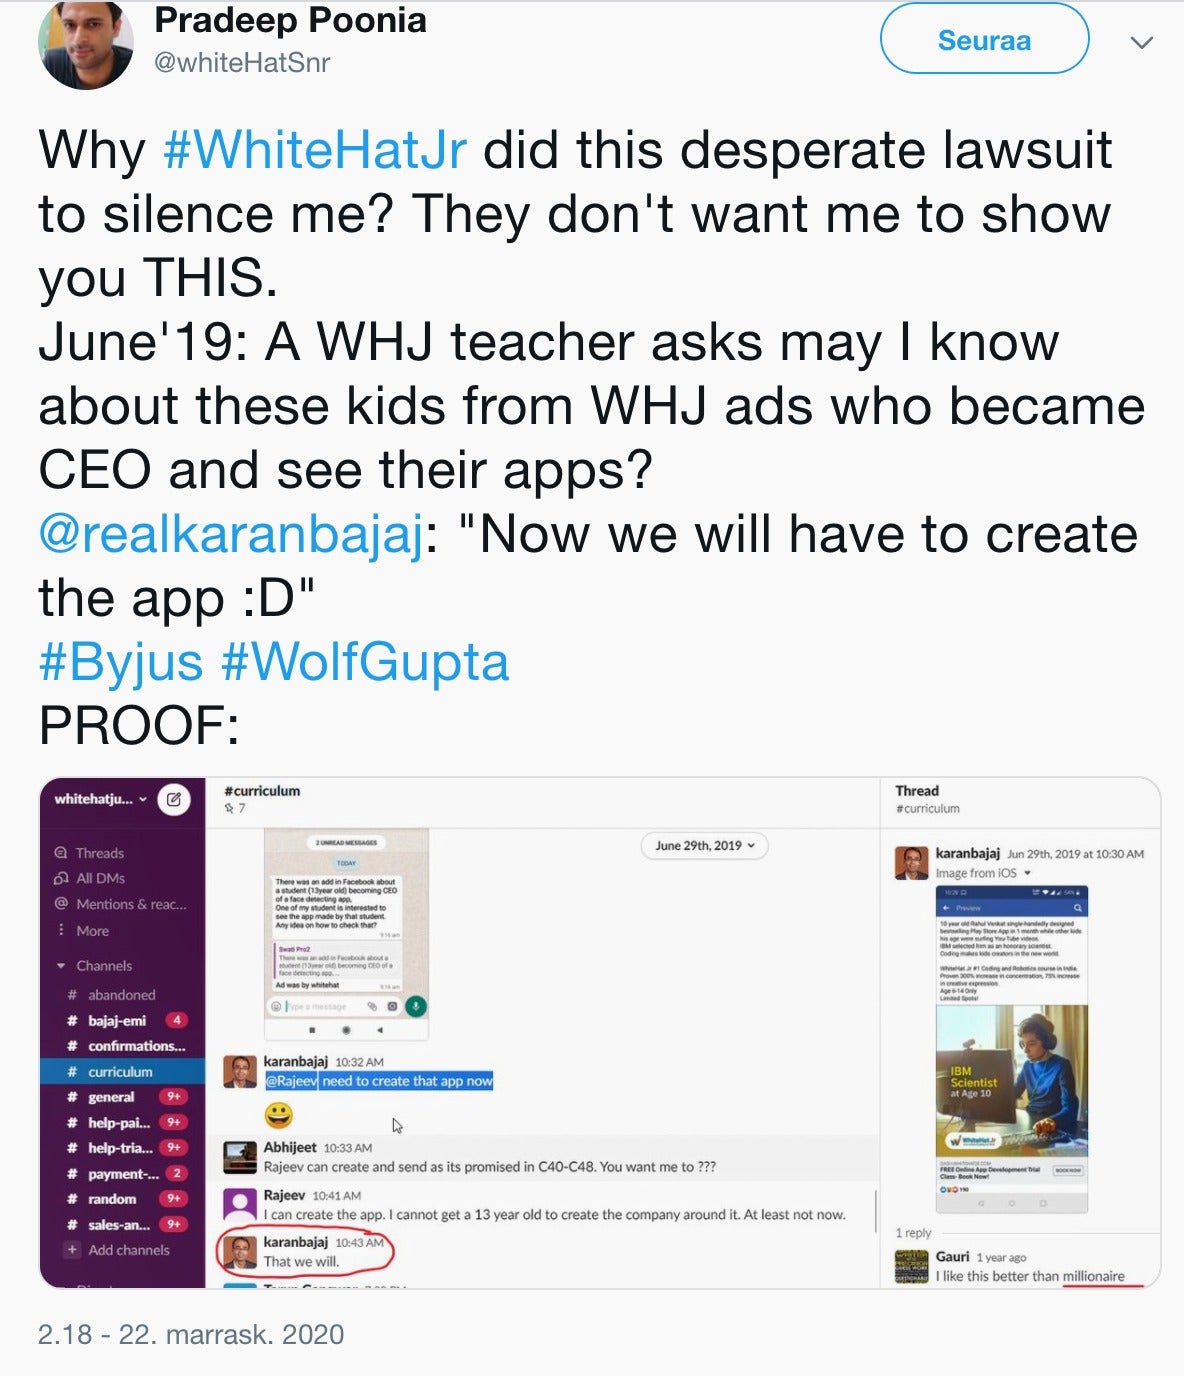
Task: Click the Seuraa follow button
Action: (984, 39)
